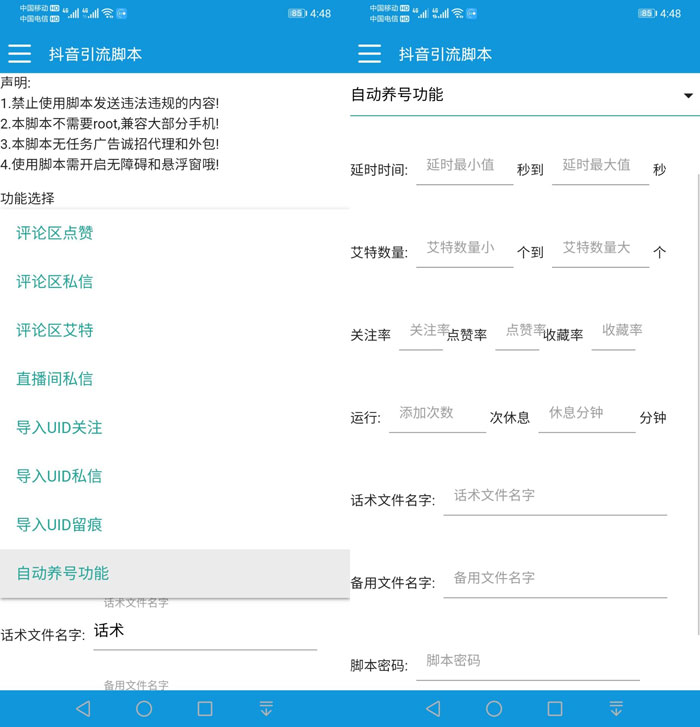This screenshot has height=727, width=700.
Task: Tap recent apps square on right screen
Action: click(x=555, y=708)
